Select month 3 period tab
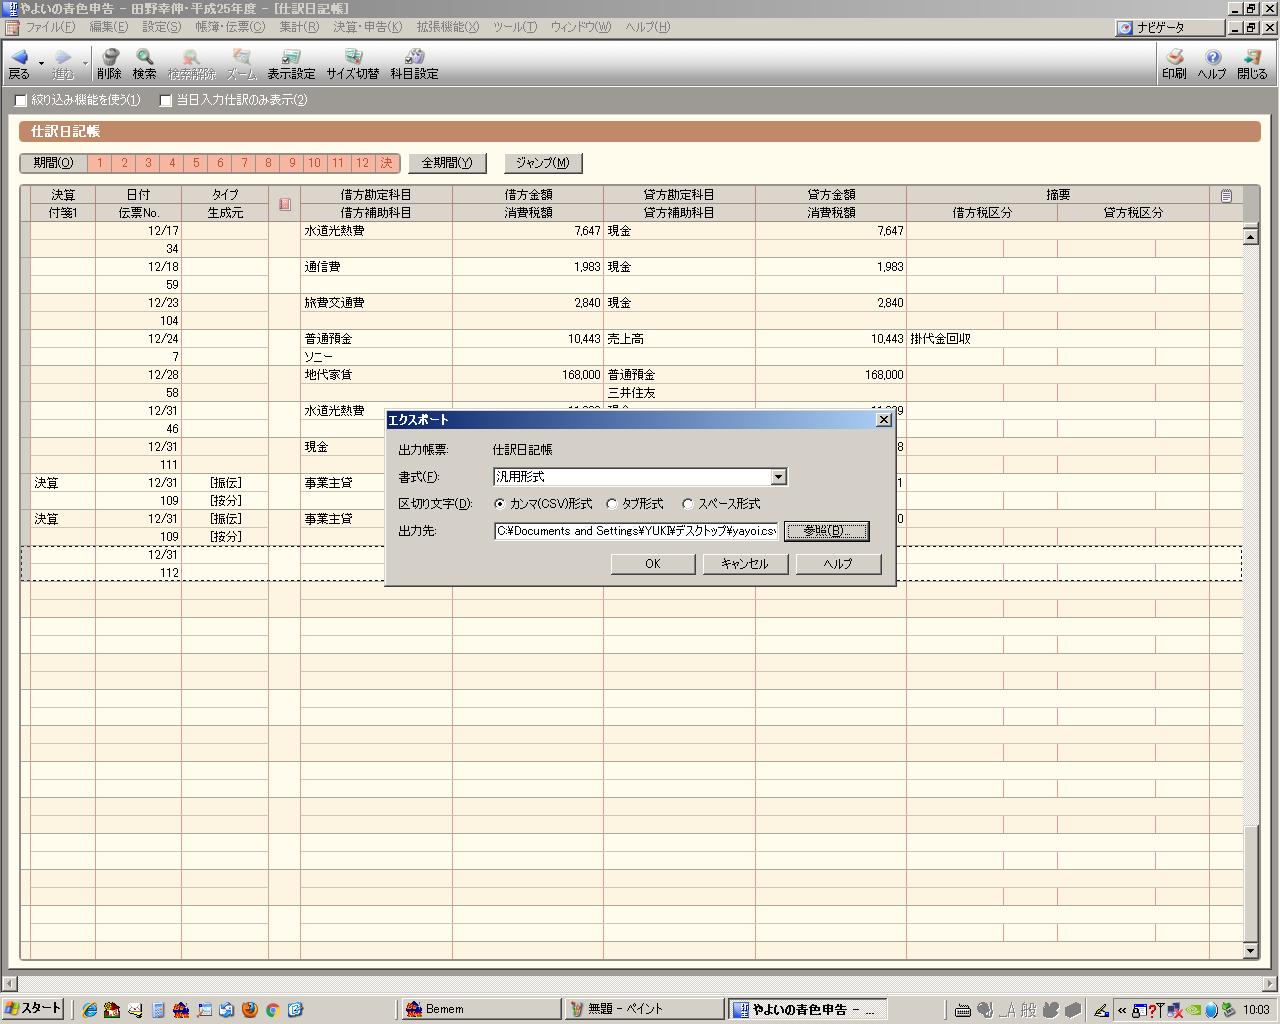 148,163
